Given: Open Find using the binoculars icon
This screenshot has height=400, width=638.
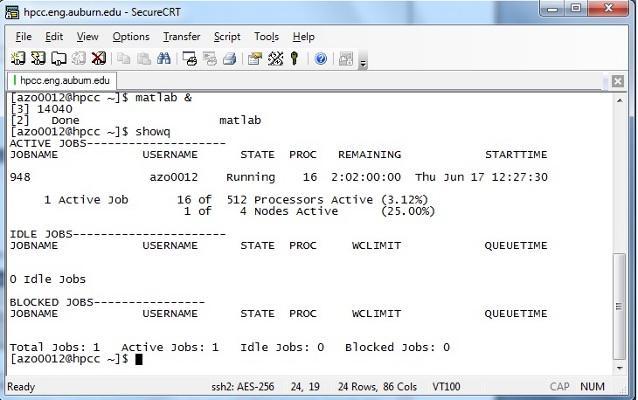Looking at the screenshot, I should (165, 59).
